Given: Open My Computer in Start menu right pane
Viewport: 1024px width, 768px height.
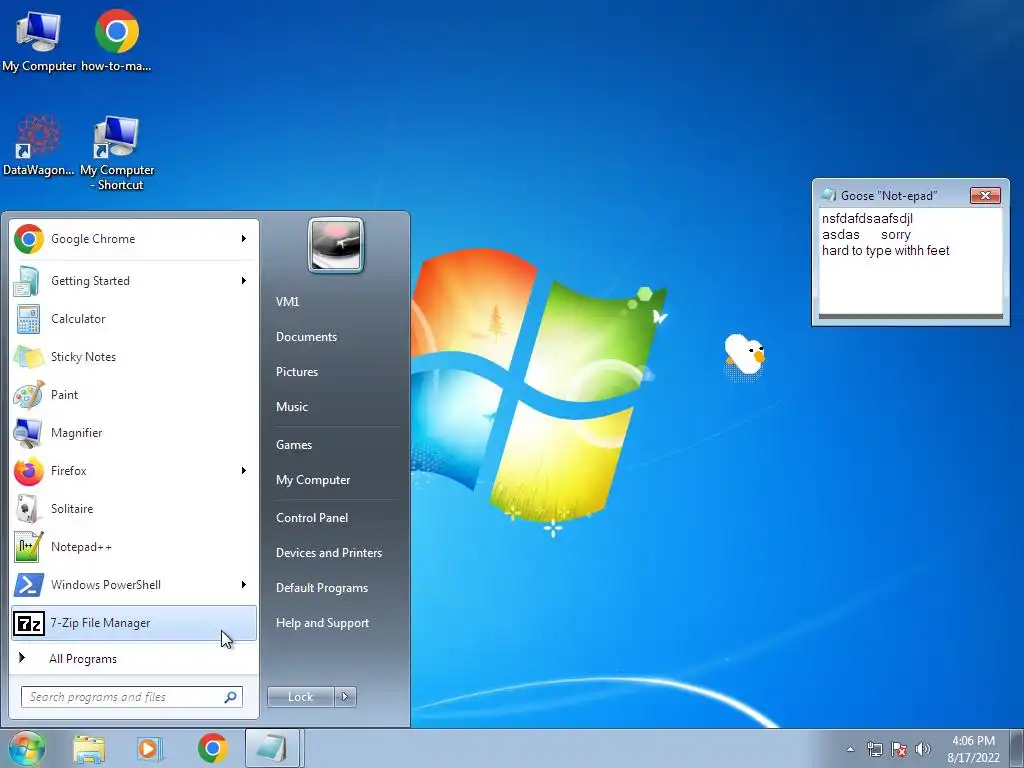Looking at the screenshot, I should (x=313, y=480).
